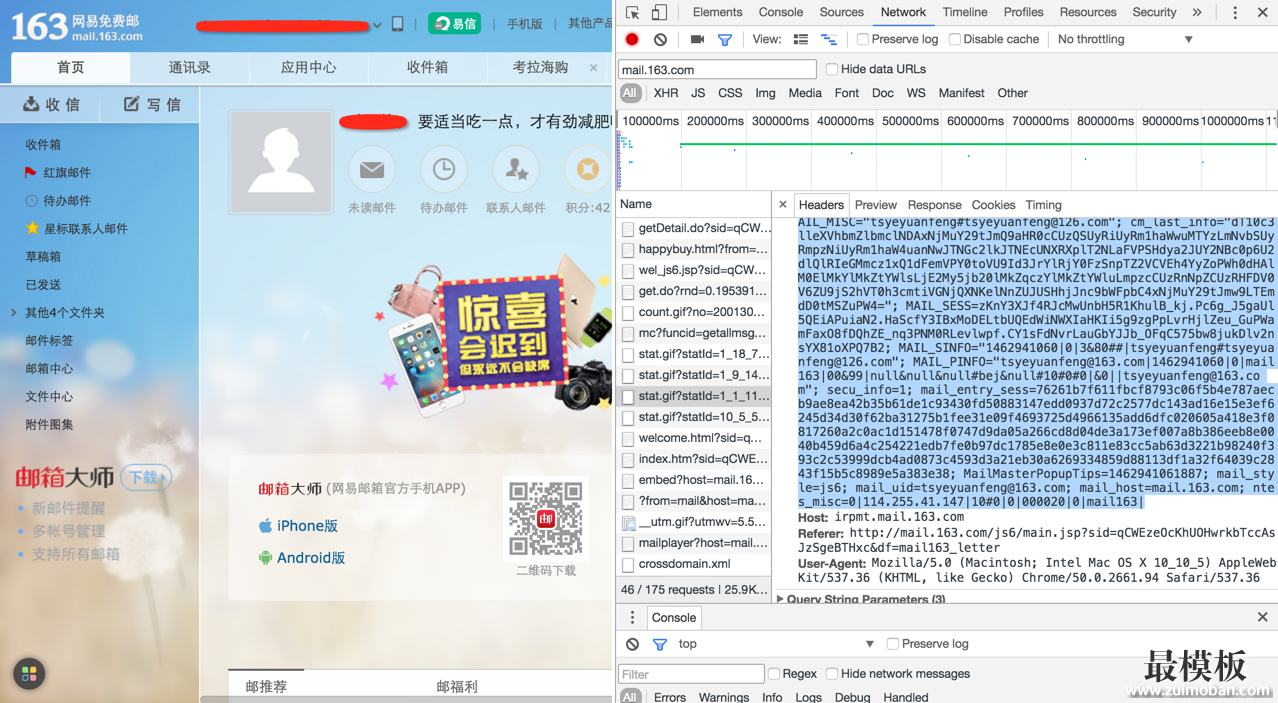Screen dimensions: 1278x703
Task: Click the 邮箱大师 下载 button
Action: click(145, 478)
